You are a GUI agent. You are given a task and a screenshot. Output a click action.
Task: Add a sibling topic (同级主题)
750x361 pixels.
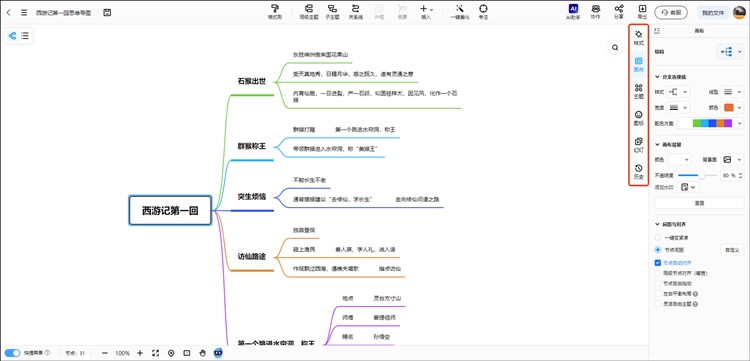pyautogui.click(x=309, y=12)
